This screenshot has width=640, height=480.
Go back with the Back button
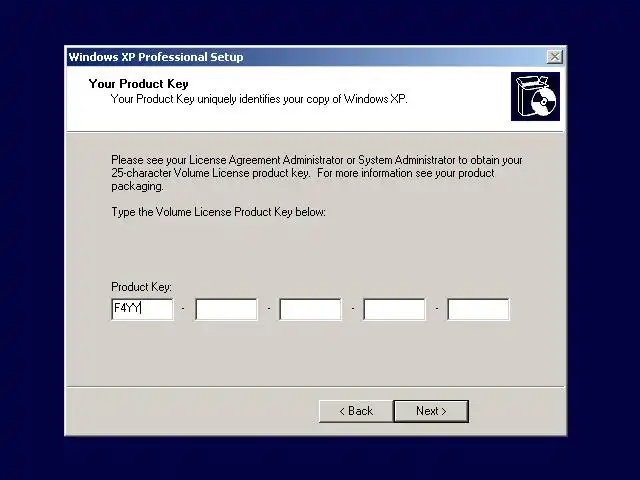click(x=356, y=411)
